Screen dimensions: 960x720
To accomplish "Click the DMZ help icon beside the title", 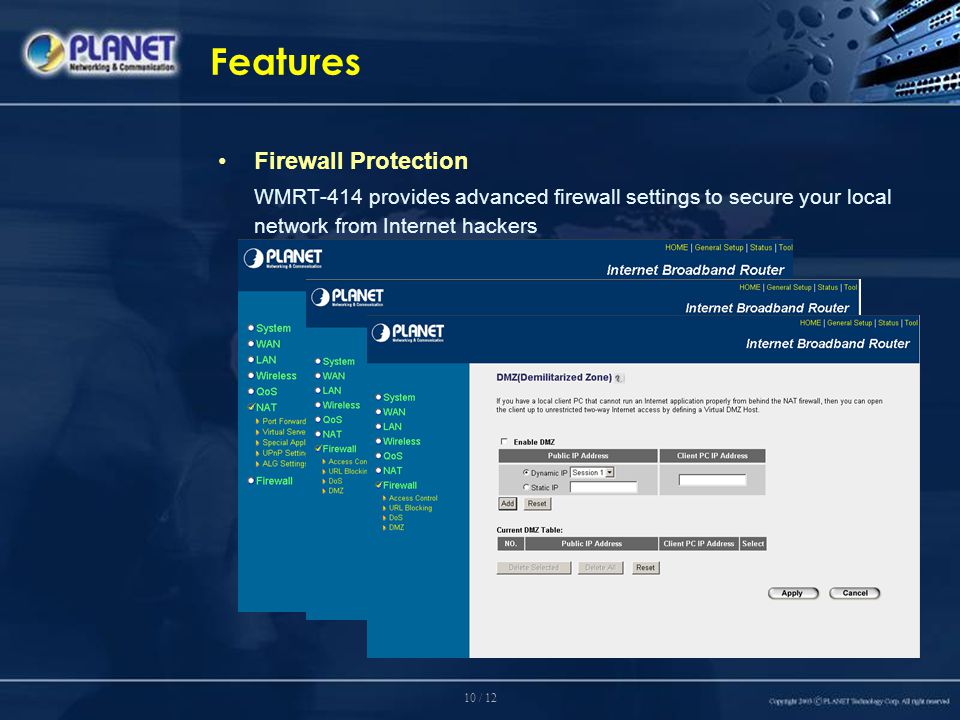I will tap(619, 378).
